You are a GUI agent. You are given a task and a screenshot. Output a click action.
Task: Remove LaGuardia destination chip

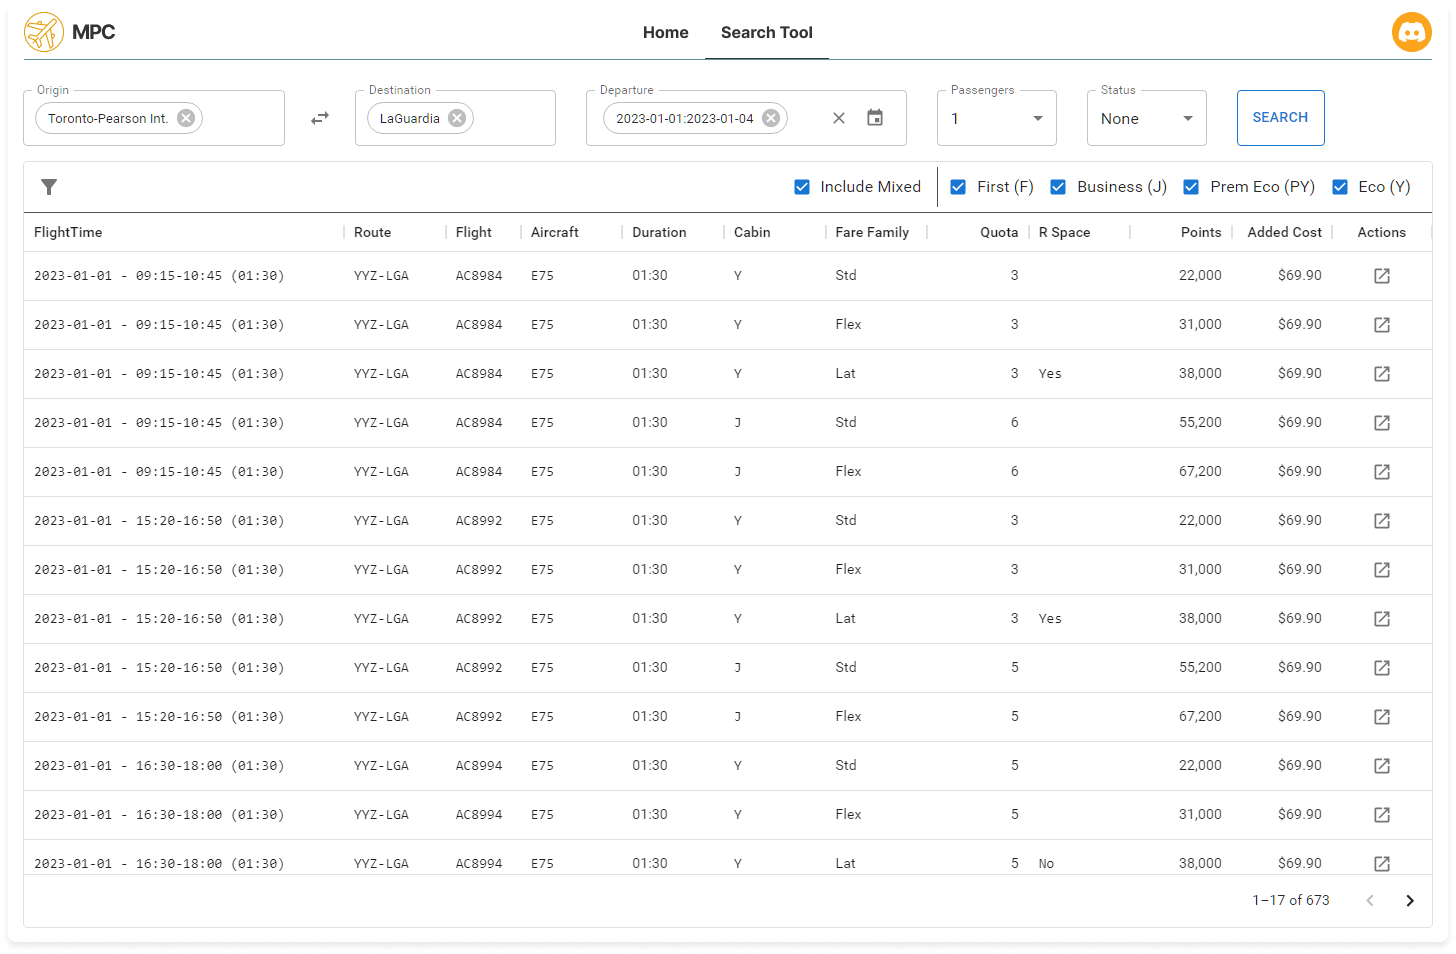click(x=457, y=118)
